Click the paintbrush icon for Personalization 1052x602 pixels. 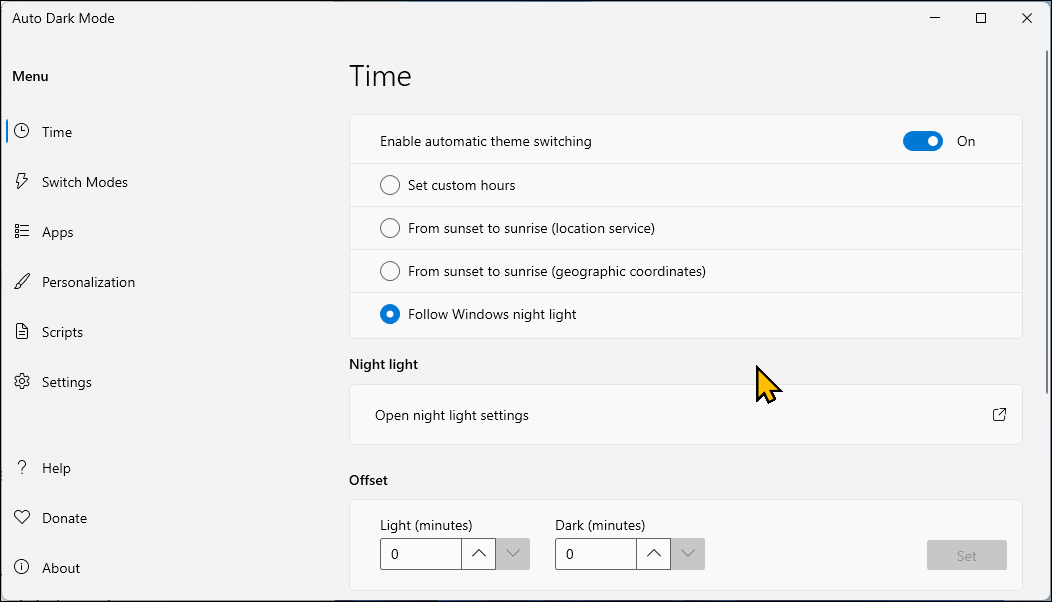pyautogui.click(x=21, y=282)
